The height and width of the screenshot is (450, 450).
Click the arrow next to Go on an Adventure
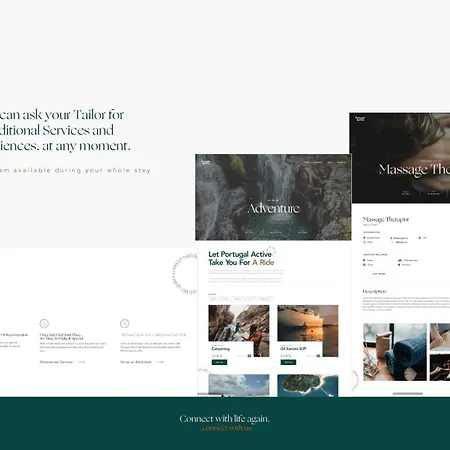click(160, 362)
